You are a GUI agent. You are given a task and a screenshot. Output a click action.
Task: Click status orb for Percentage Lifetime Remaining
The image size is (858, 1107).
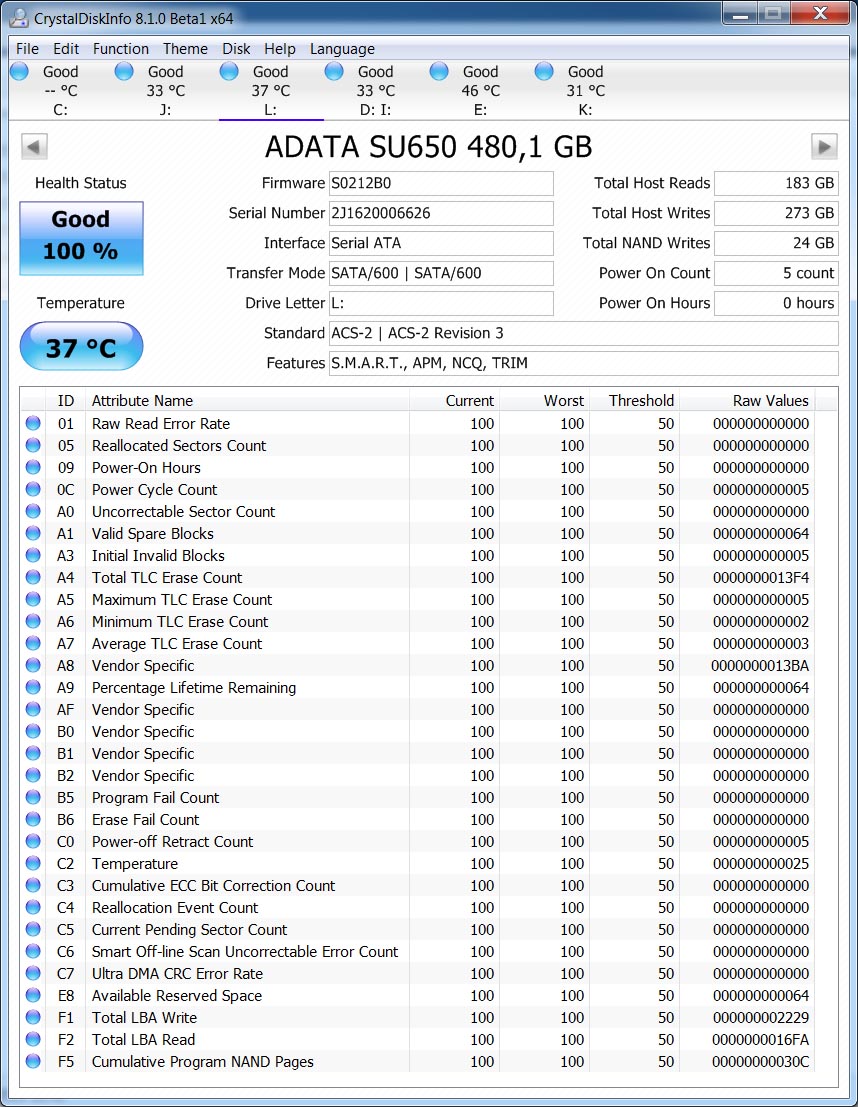32,687
